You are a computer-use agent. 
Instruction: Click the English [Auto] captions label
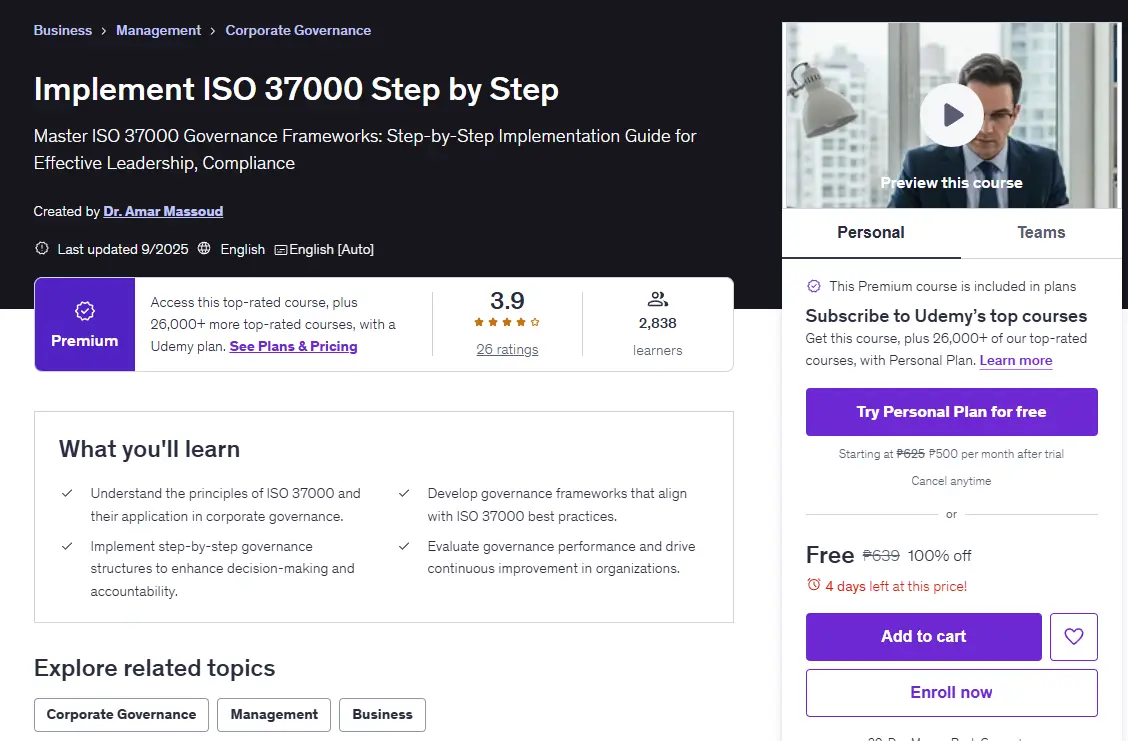pyautogui.click(x=332, y=249)
